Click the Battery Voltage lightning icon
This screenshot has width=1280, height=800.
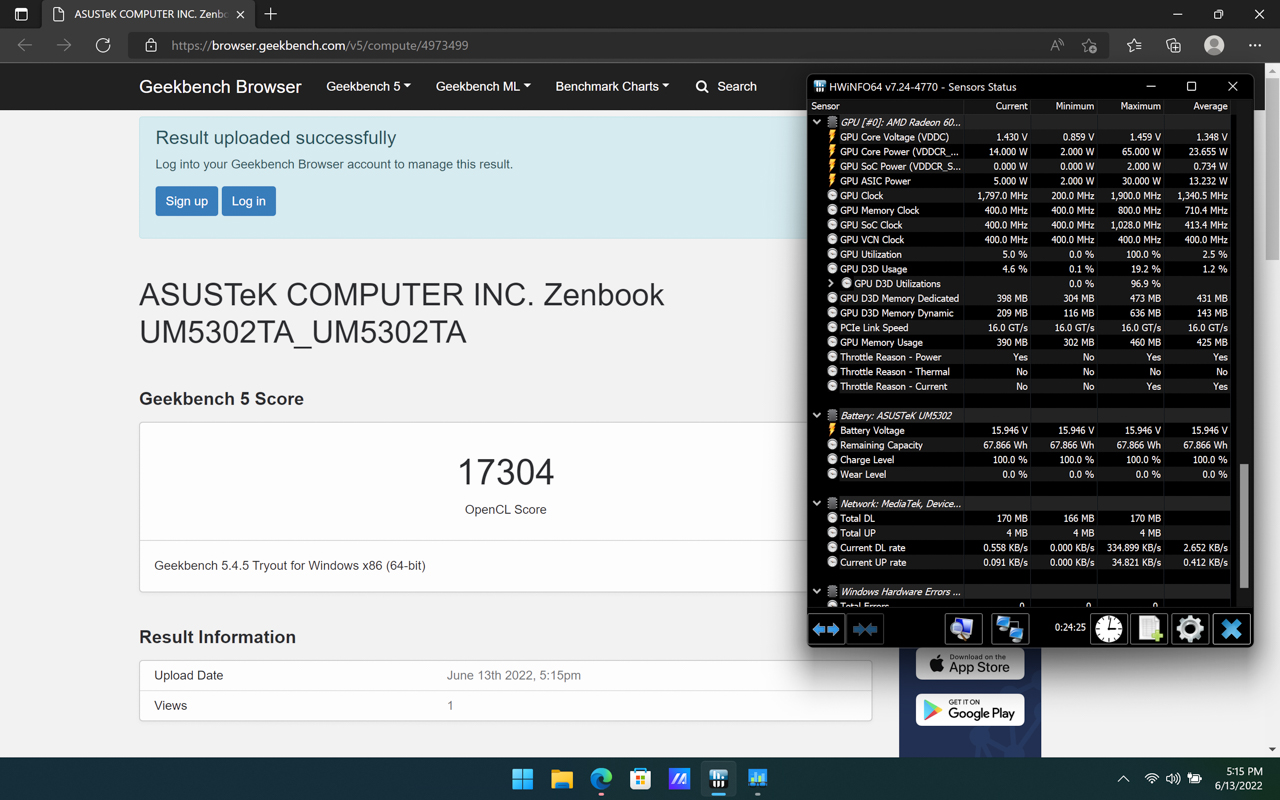tap(832, 430)
